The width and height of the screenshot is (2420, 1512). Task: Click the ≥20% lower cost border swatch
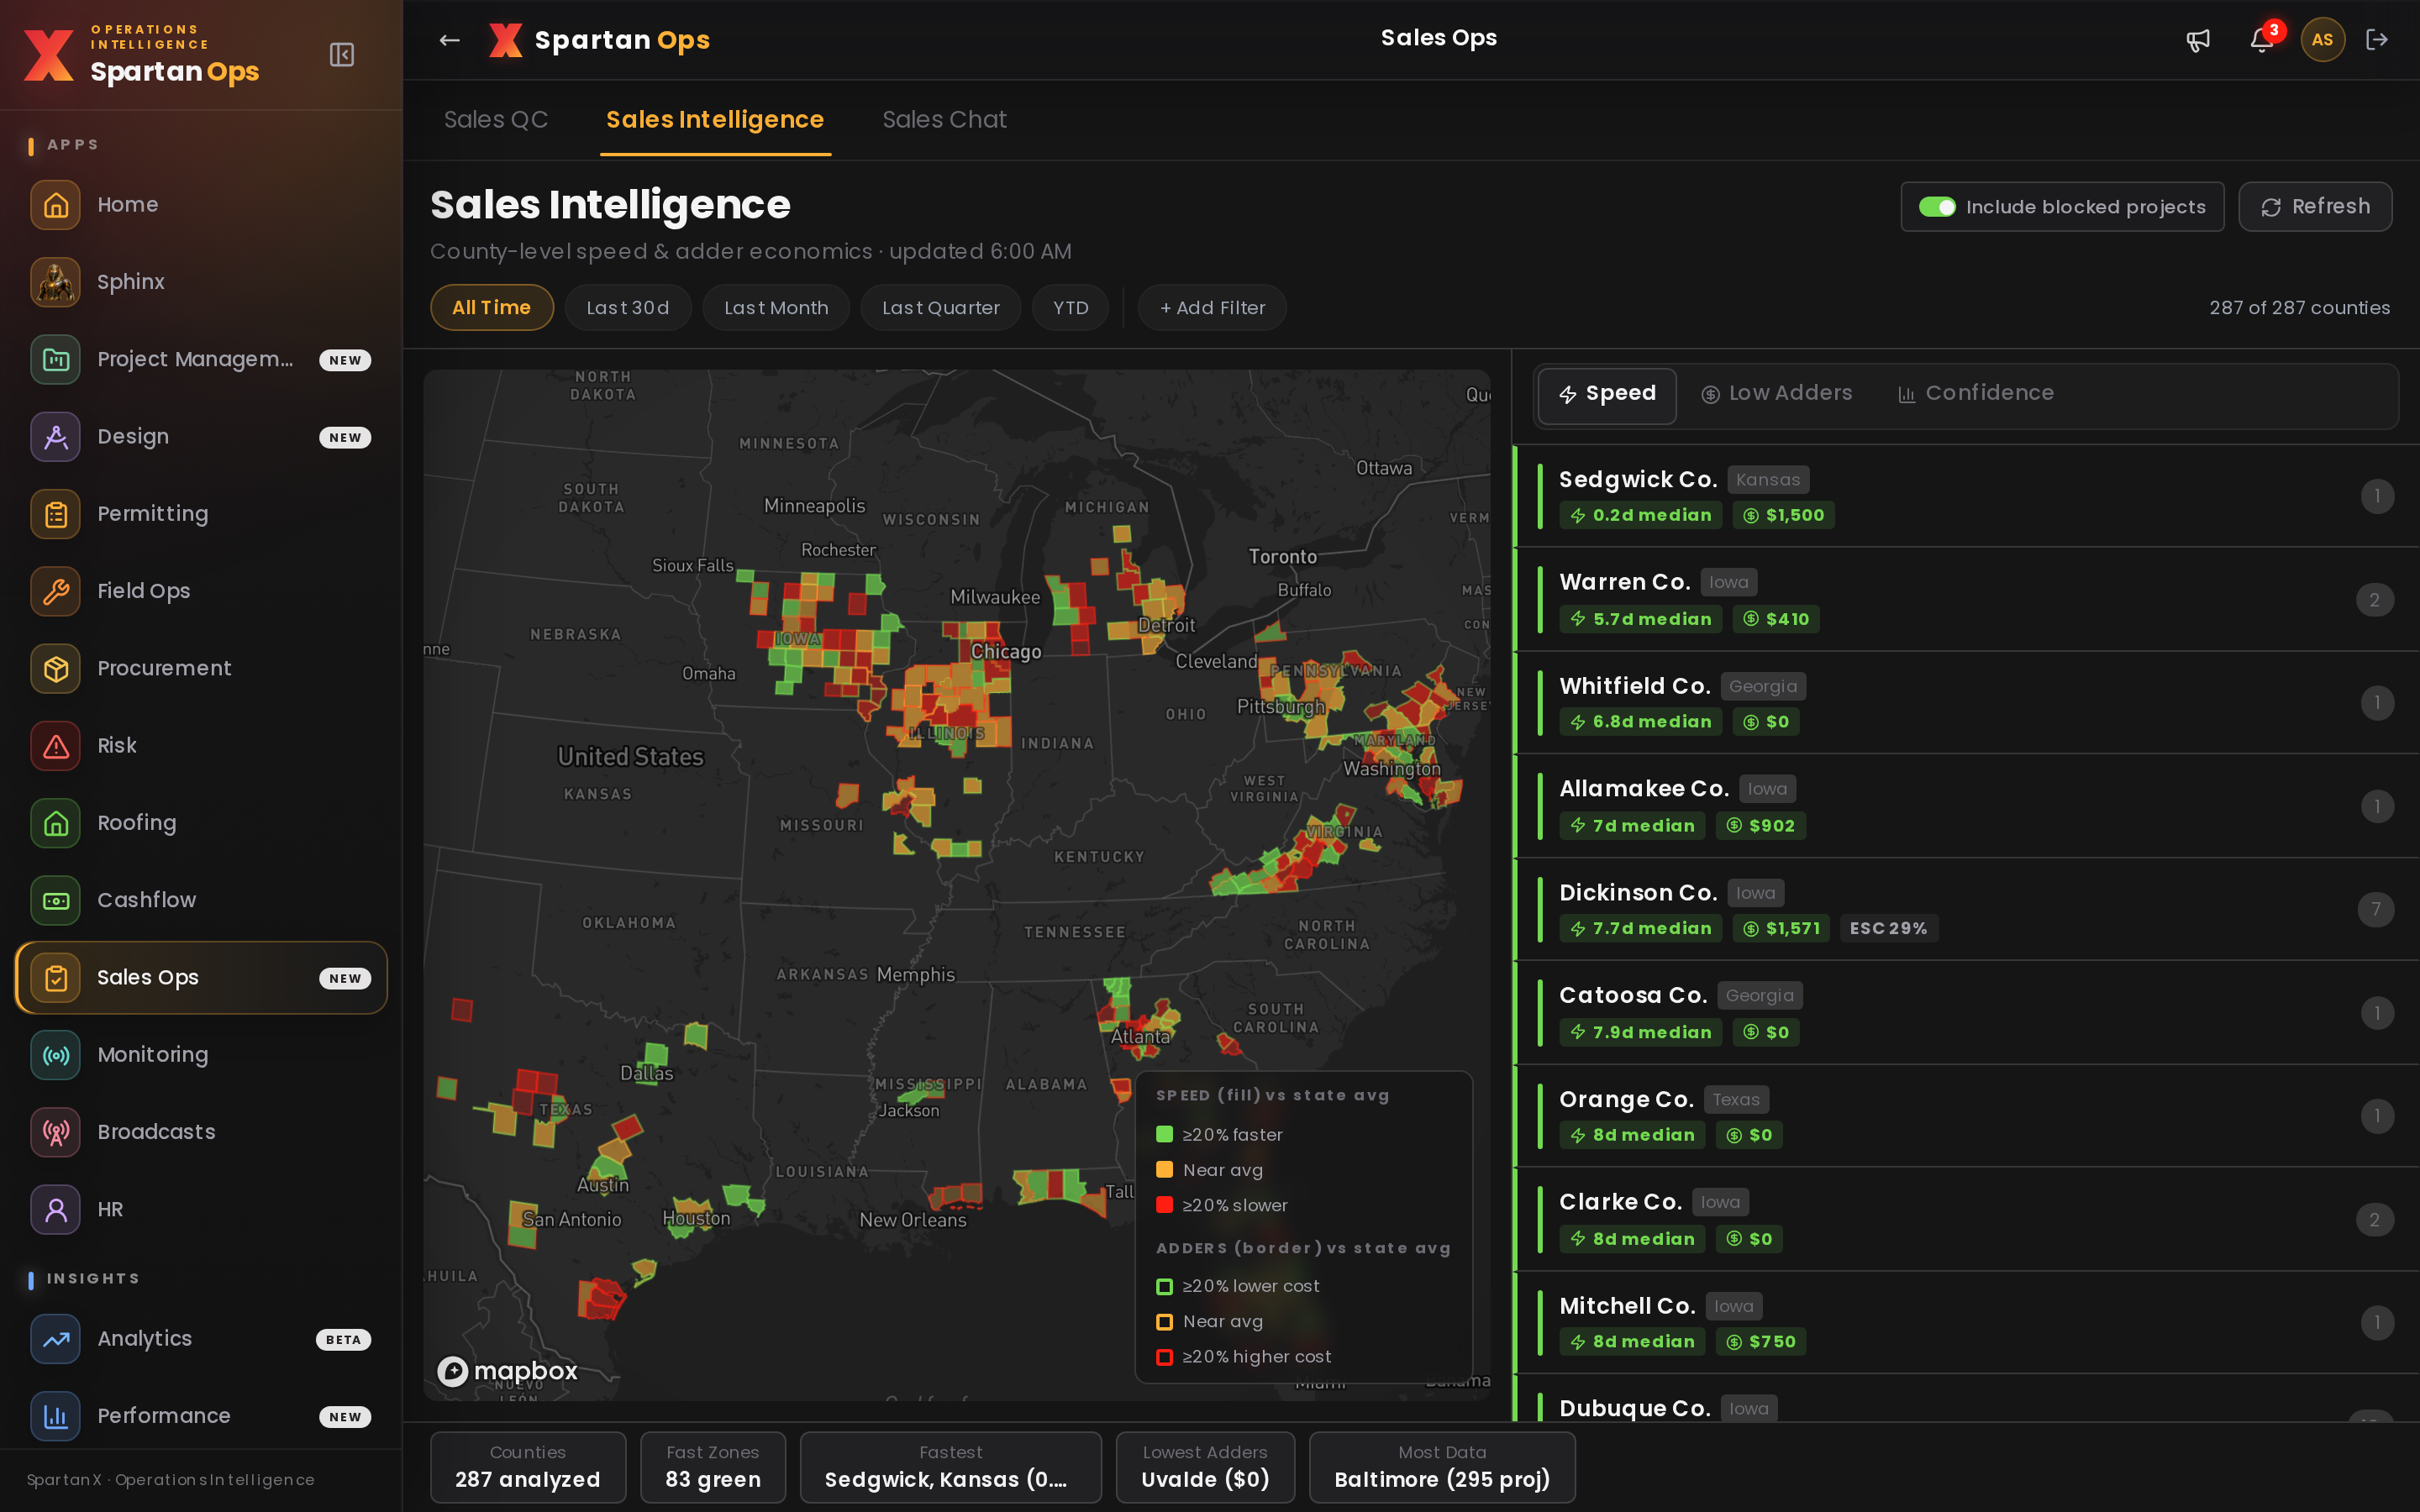coord(1164,1286)
